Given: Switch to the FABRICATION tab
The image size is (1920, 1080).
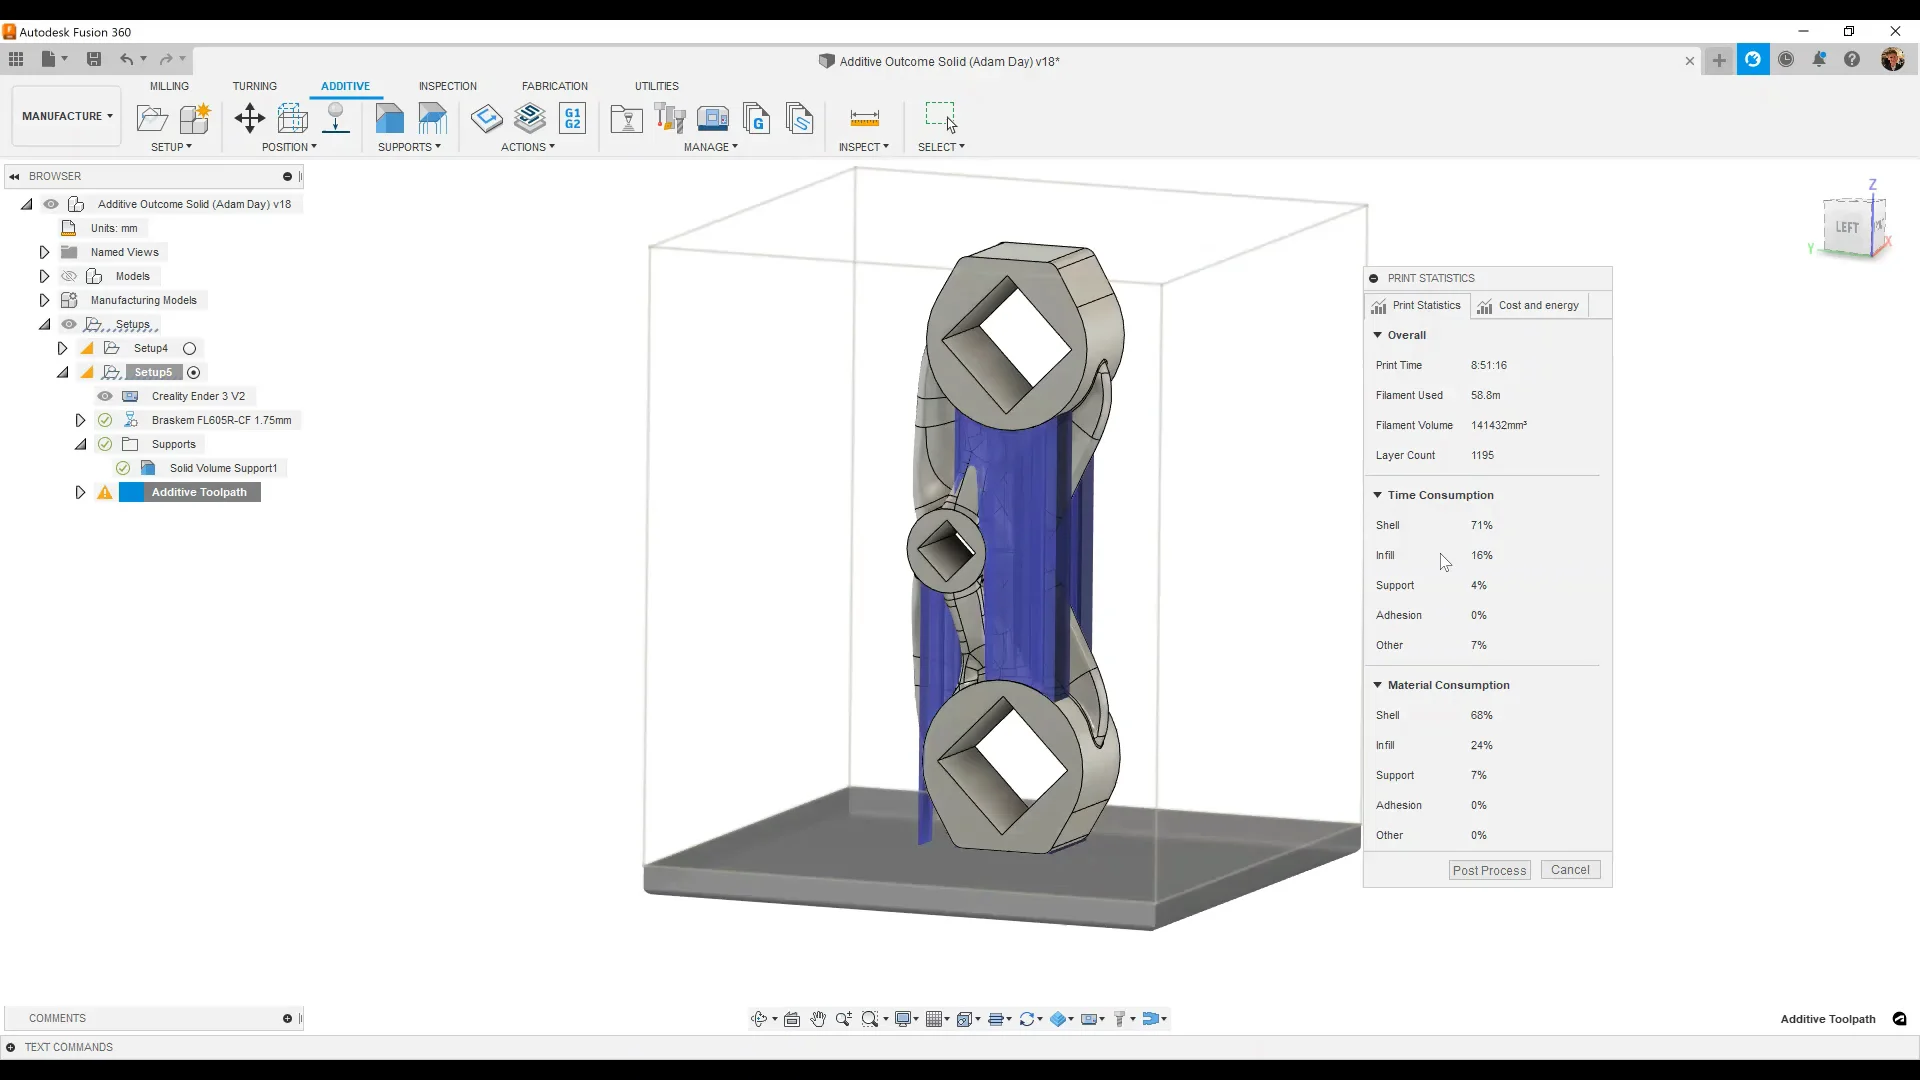Looking at the screenshot, I should click(555, 86).
